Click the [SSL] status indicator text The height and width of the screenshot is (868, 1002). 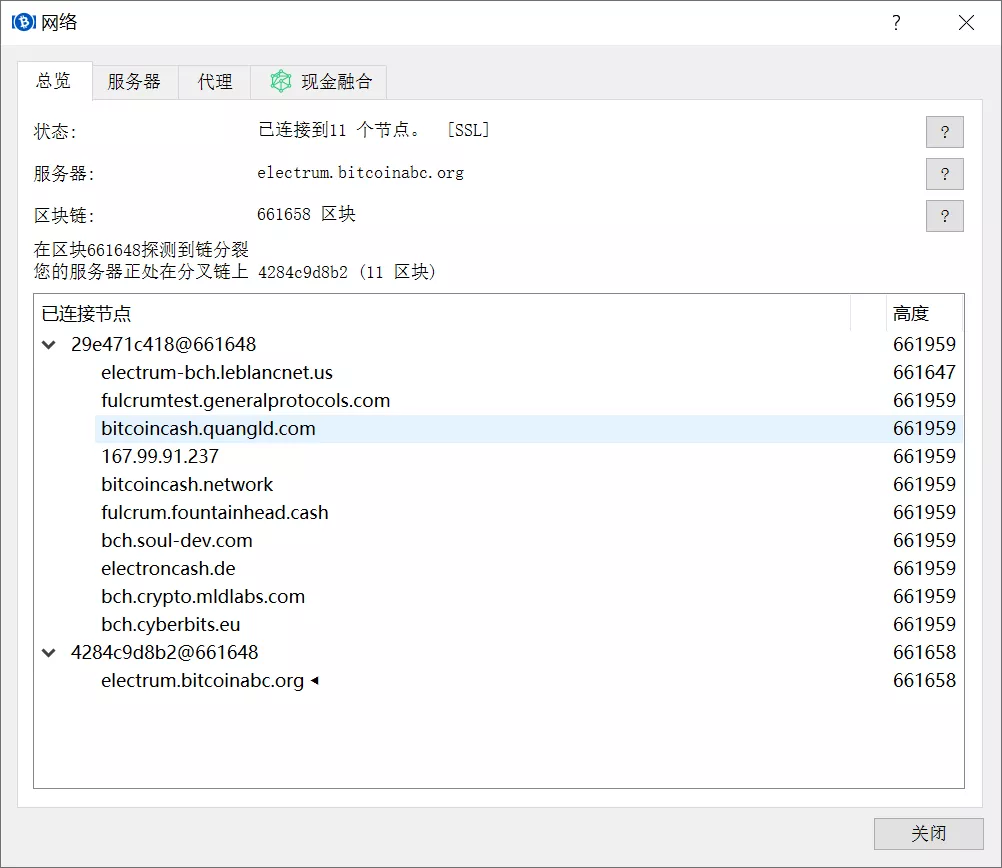(468, 130)
